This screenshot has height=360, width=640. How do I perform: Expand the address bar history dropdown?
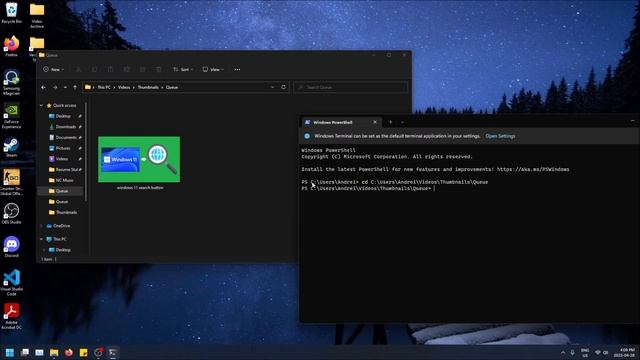point(272,87)
